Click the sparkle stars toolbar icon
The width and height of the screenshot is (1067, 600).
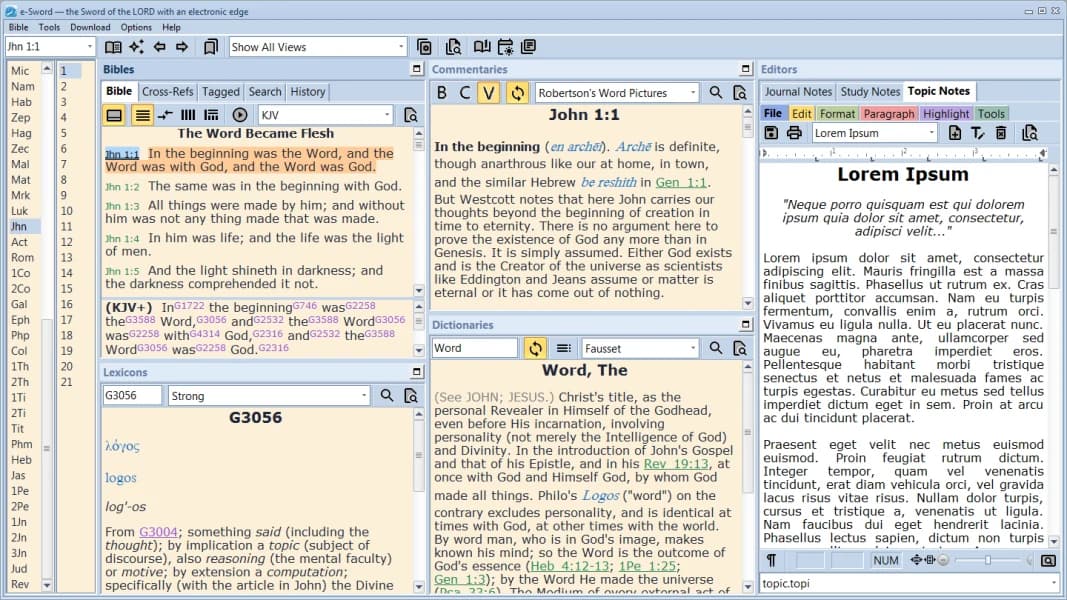(137, 47)
